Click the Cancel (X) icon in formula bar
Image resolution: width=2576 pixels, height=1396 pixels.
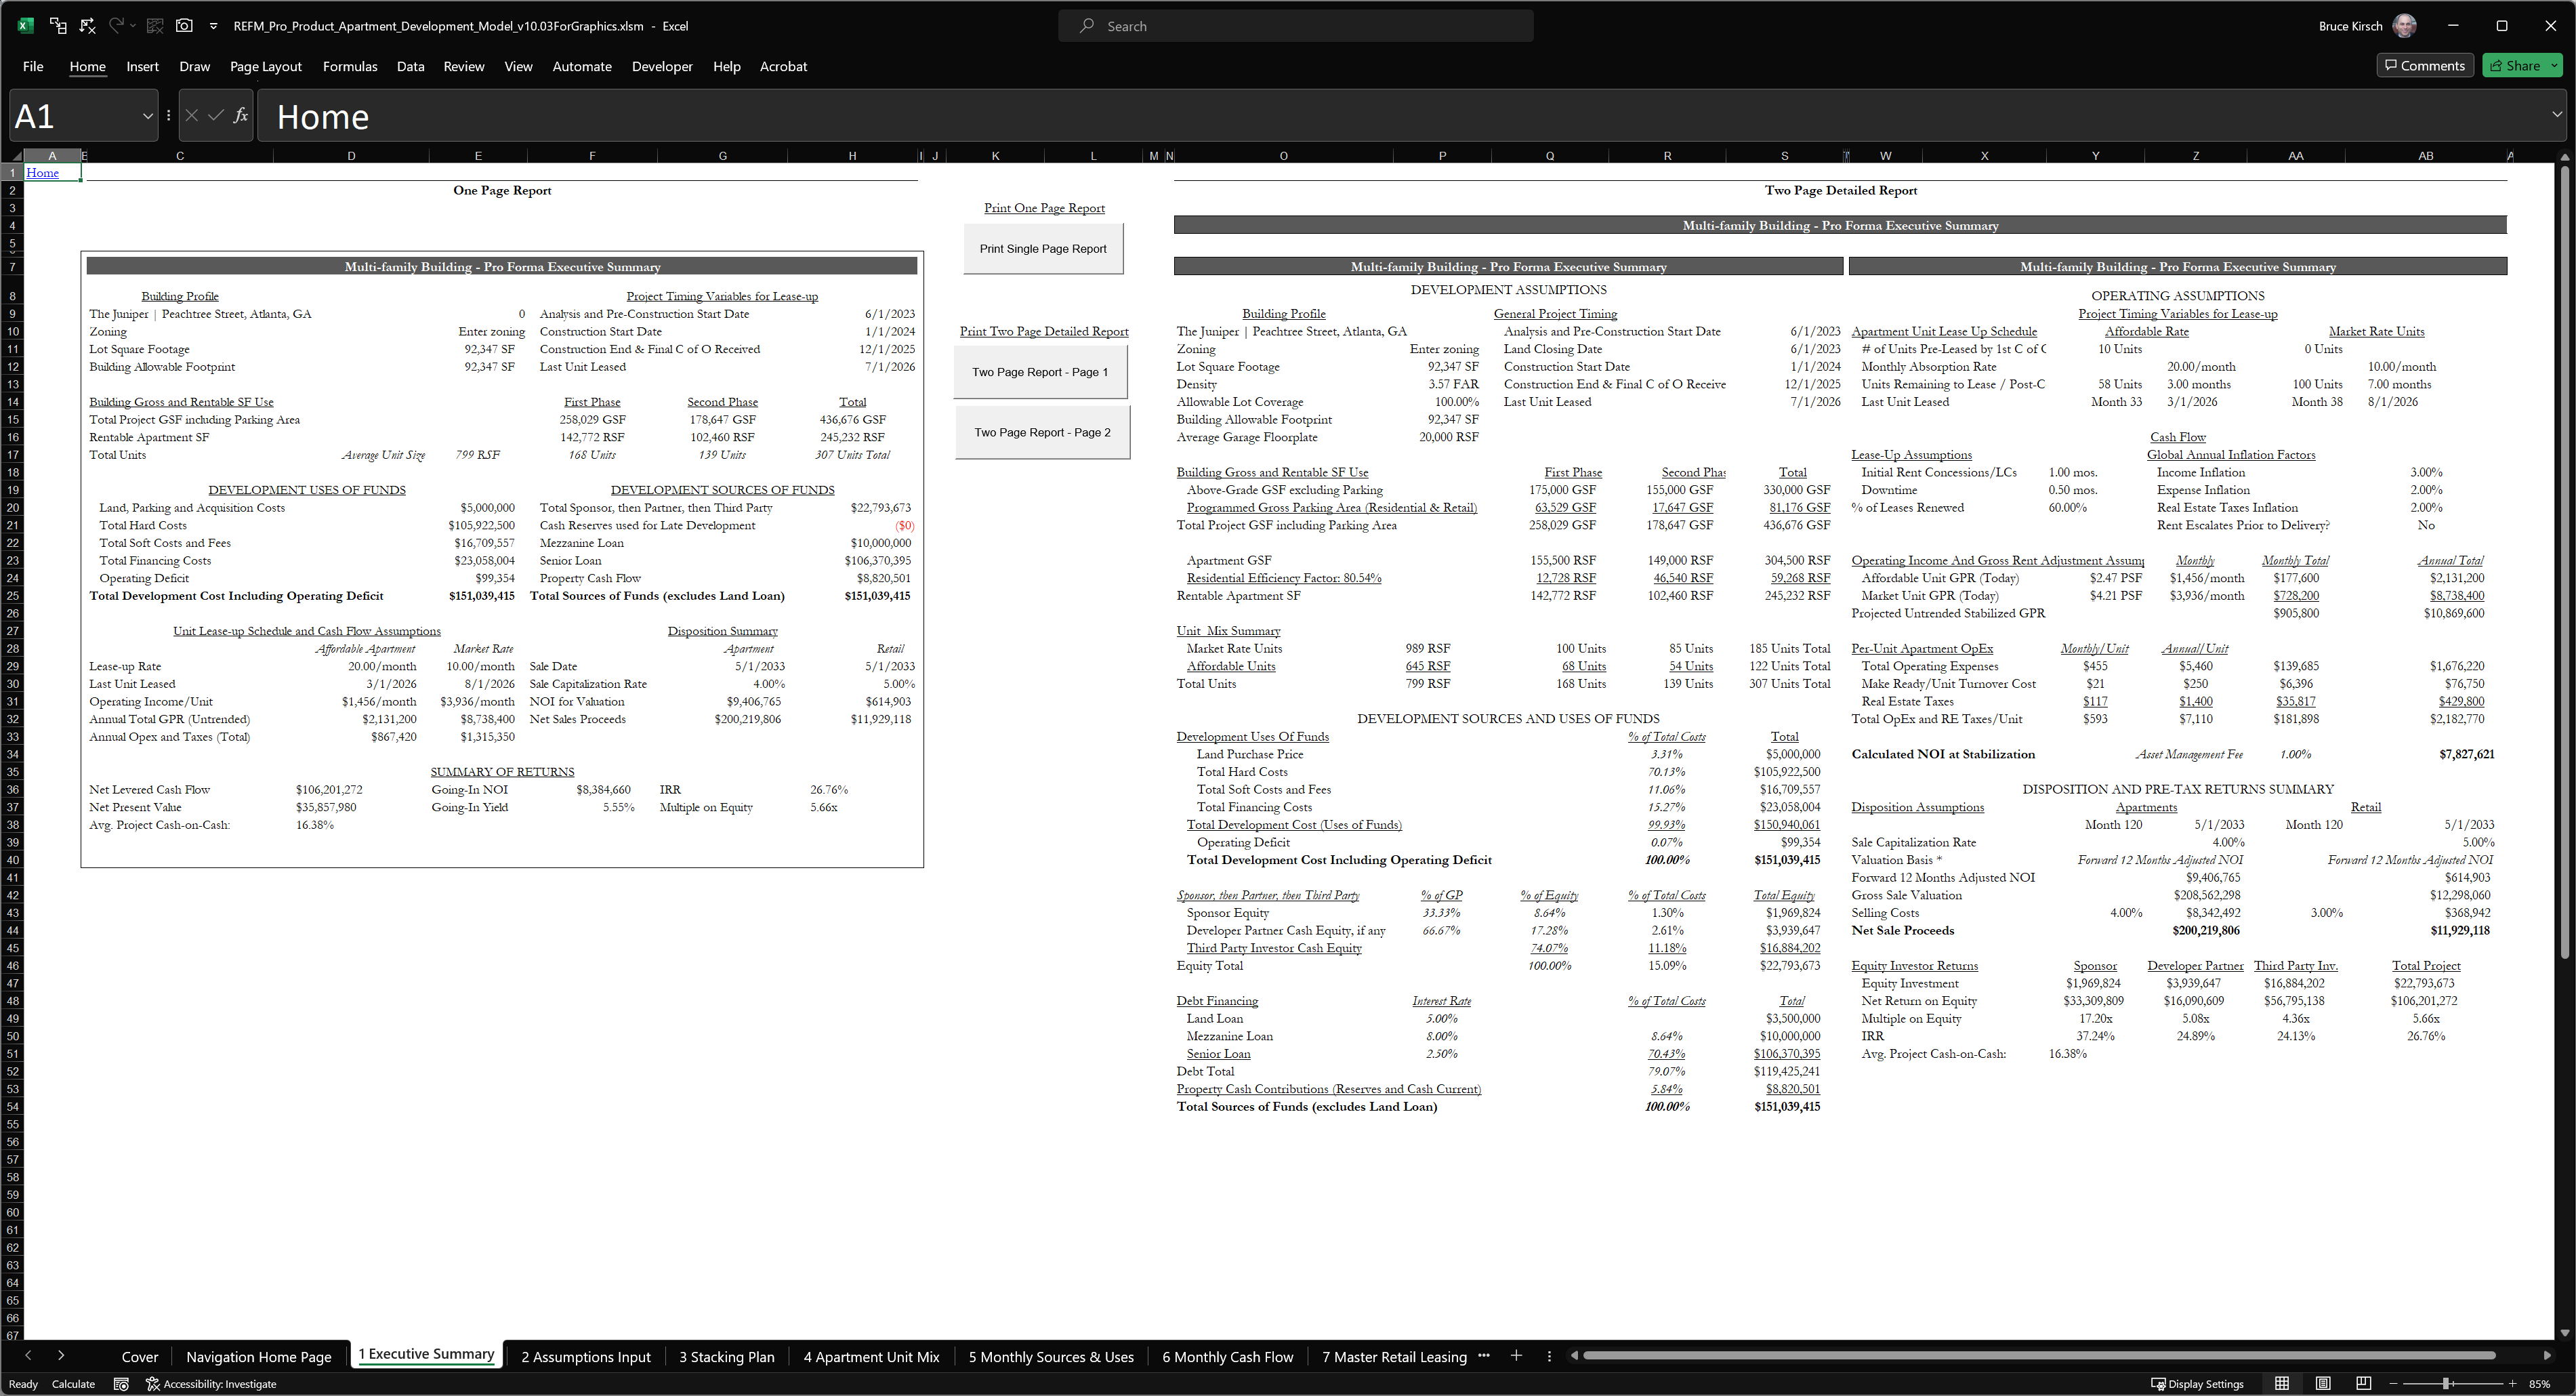192,116
